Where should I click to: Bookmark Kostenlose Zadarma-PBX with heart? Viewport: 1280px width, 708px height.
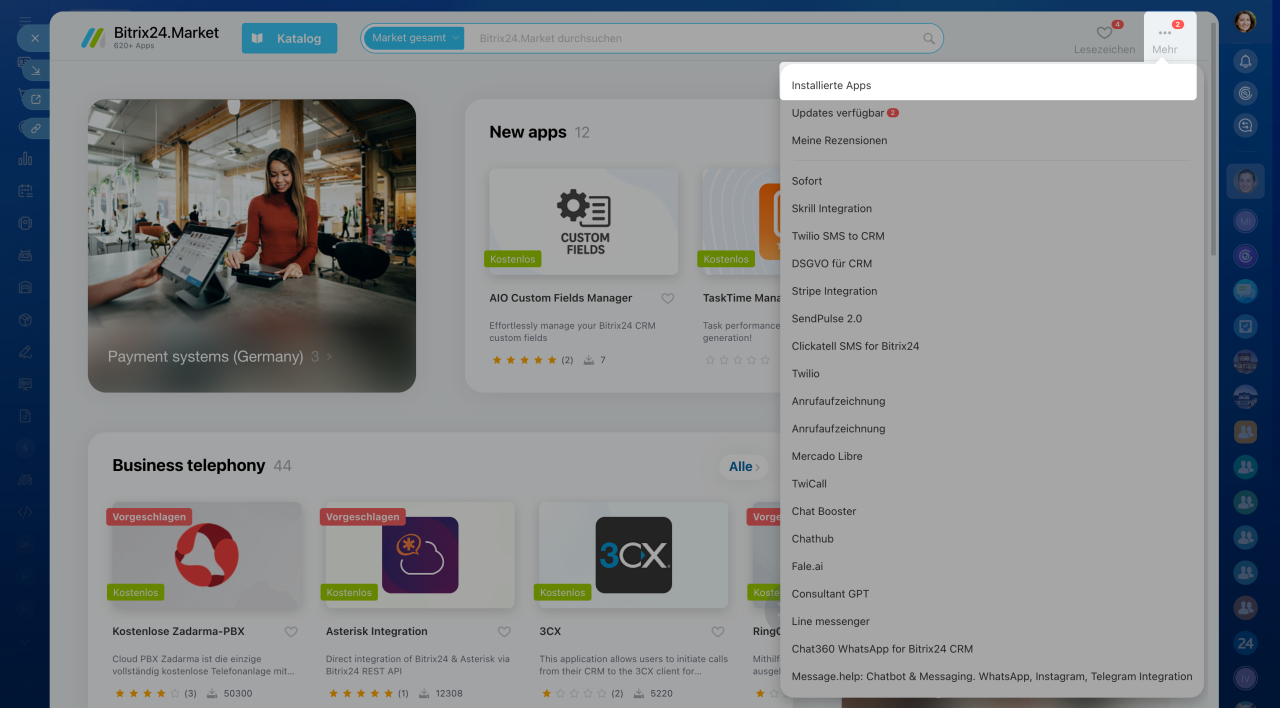[291, 632]
